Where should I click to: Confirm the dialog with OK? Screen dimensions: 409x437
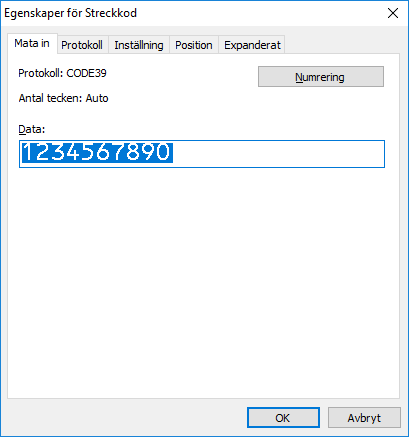pos(283,418)
